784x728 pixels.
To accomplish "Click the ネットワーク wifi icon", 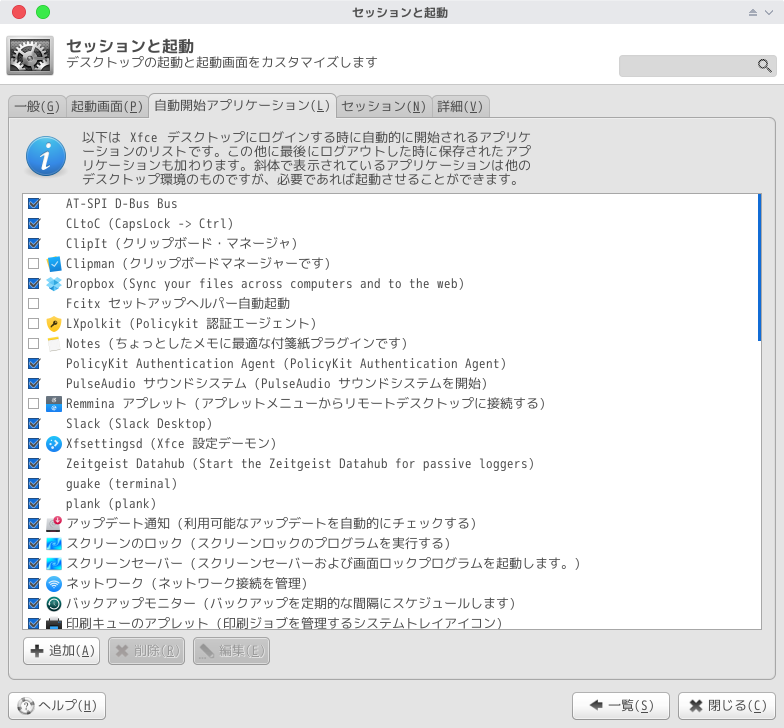I will (54, 584).
